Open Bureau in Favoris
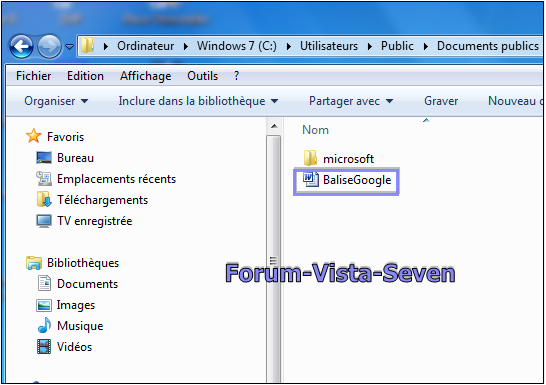 tap(75, 158)
